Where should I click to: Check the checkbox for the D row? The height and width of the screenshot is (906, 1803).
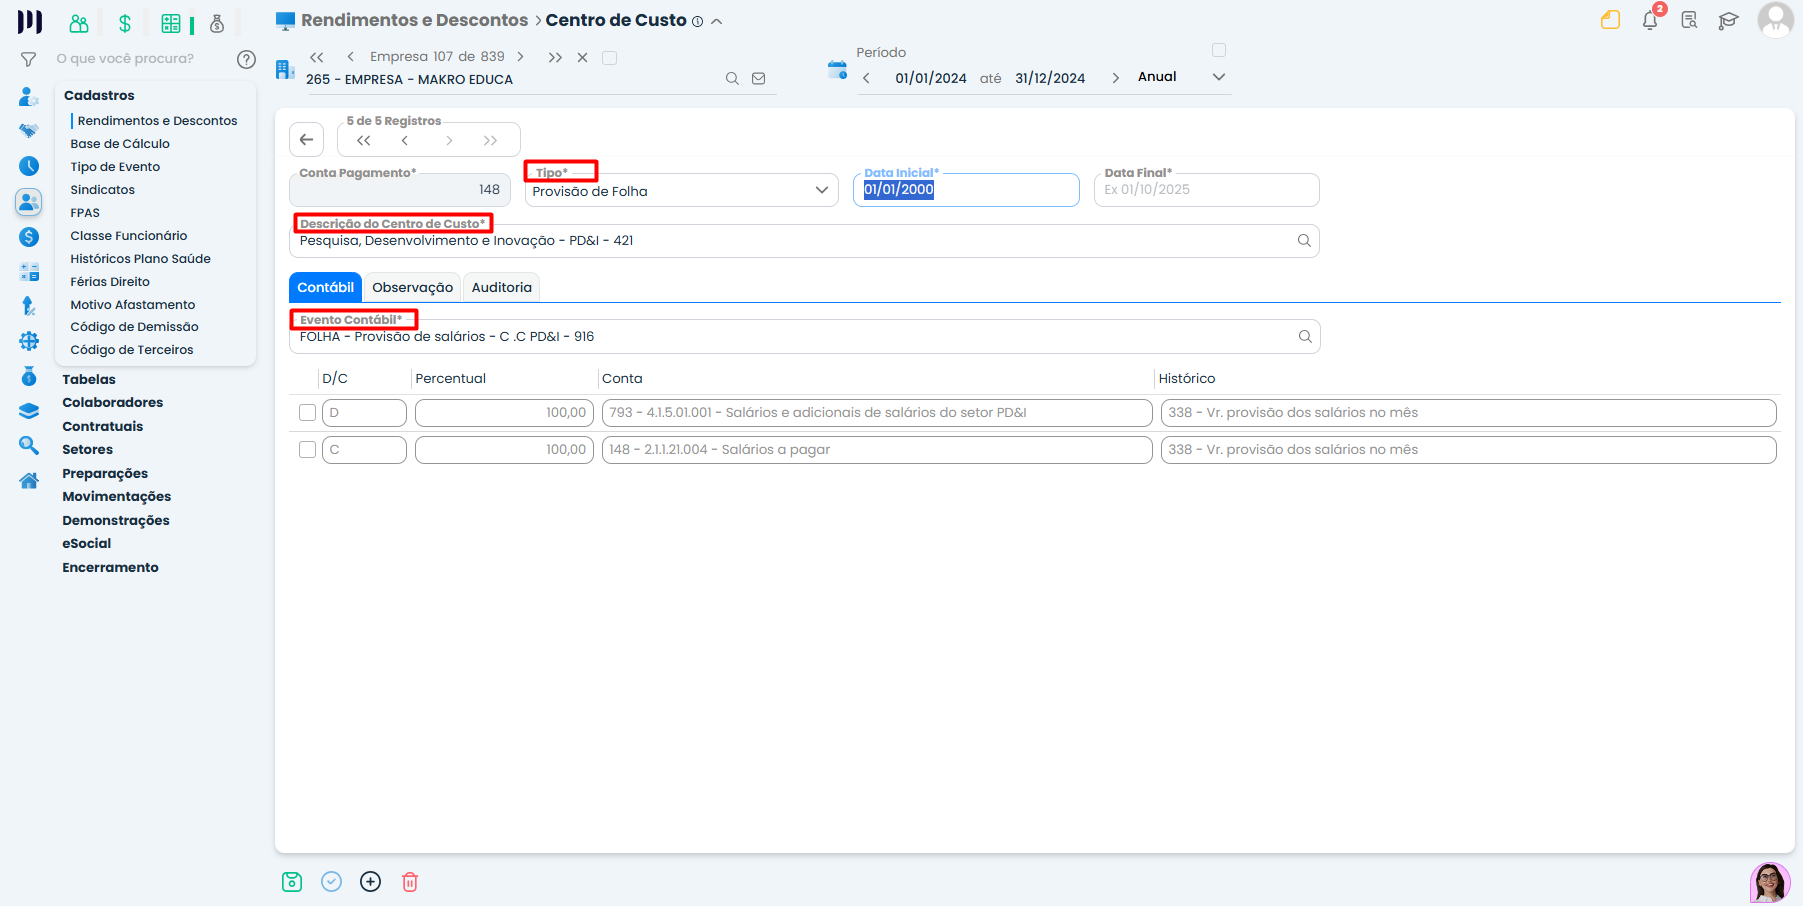pos(308,413)
